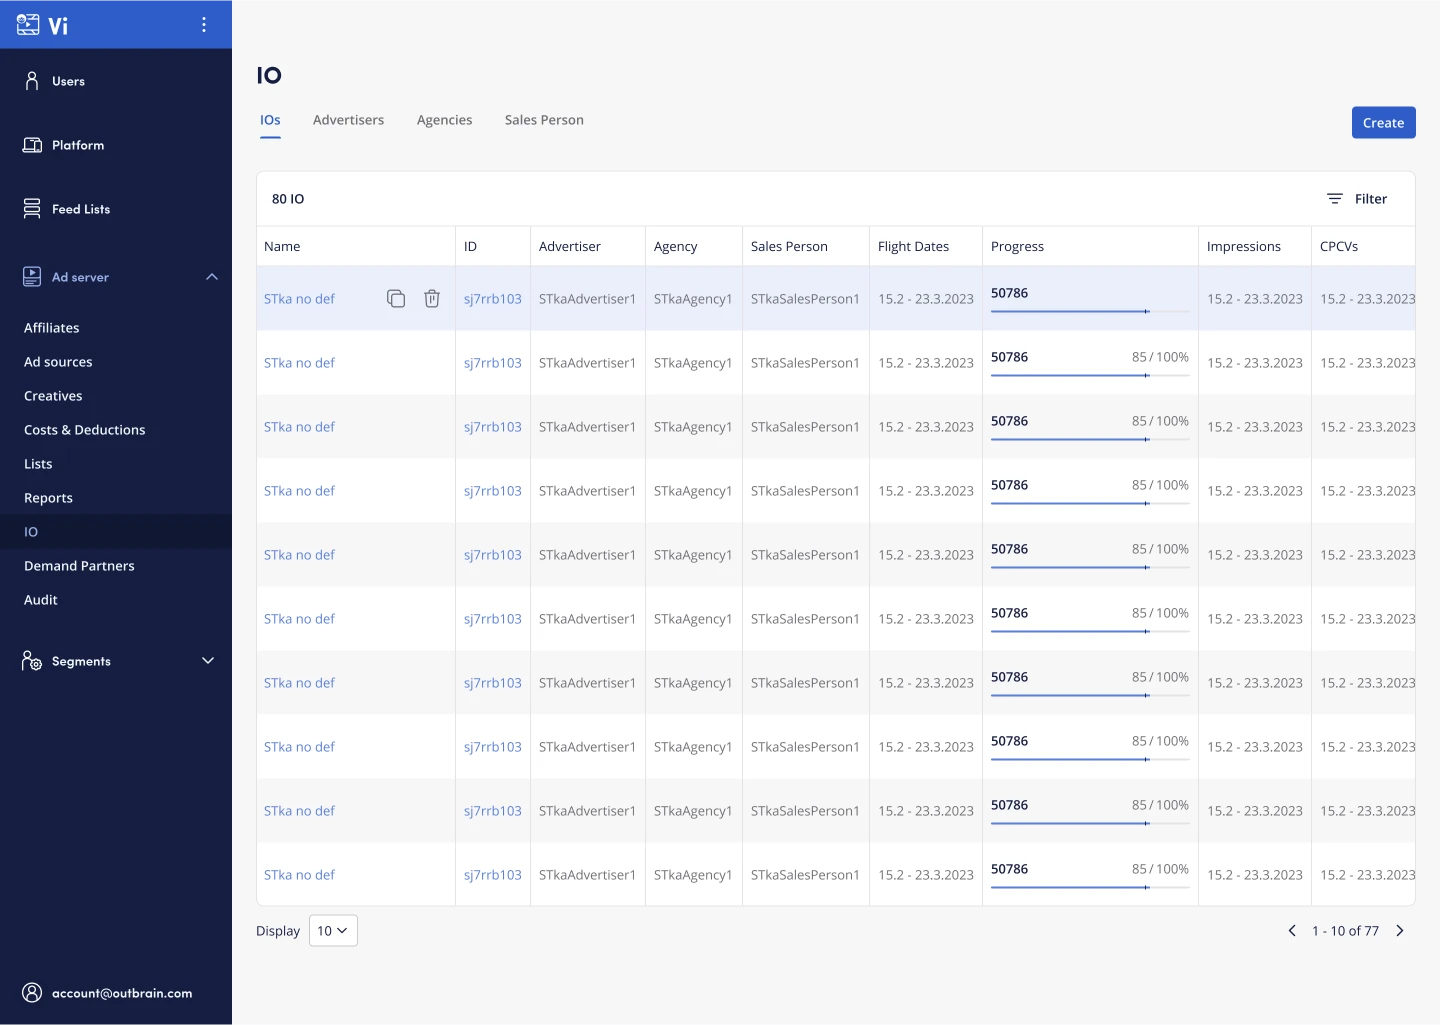The height and width of the screenshot is (1025, 1440).
Task: Go to next page arrow
Action: pos(1400,931)
